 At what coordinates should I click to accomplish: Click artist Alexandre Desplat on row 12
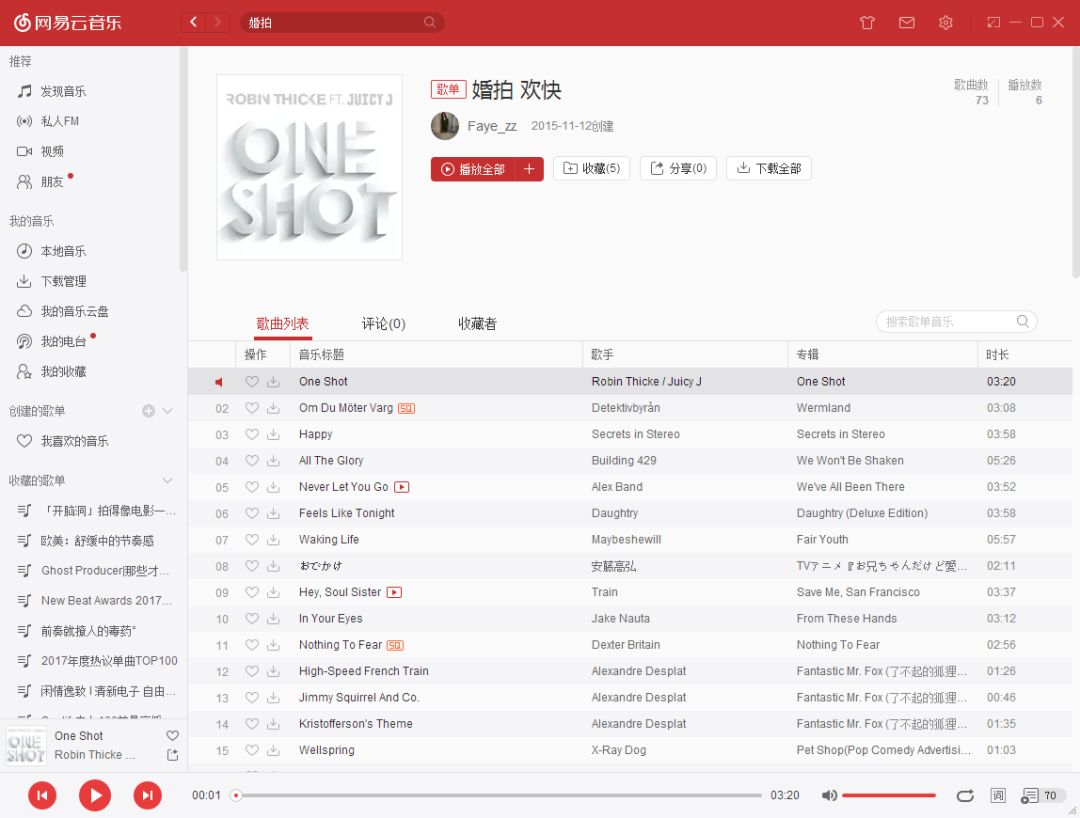[x=638, y=671]
